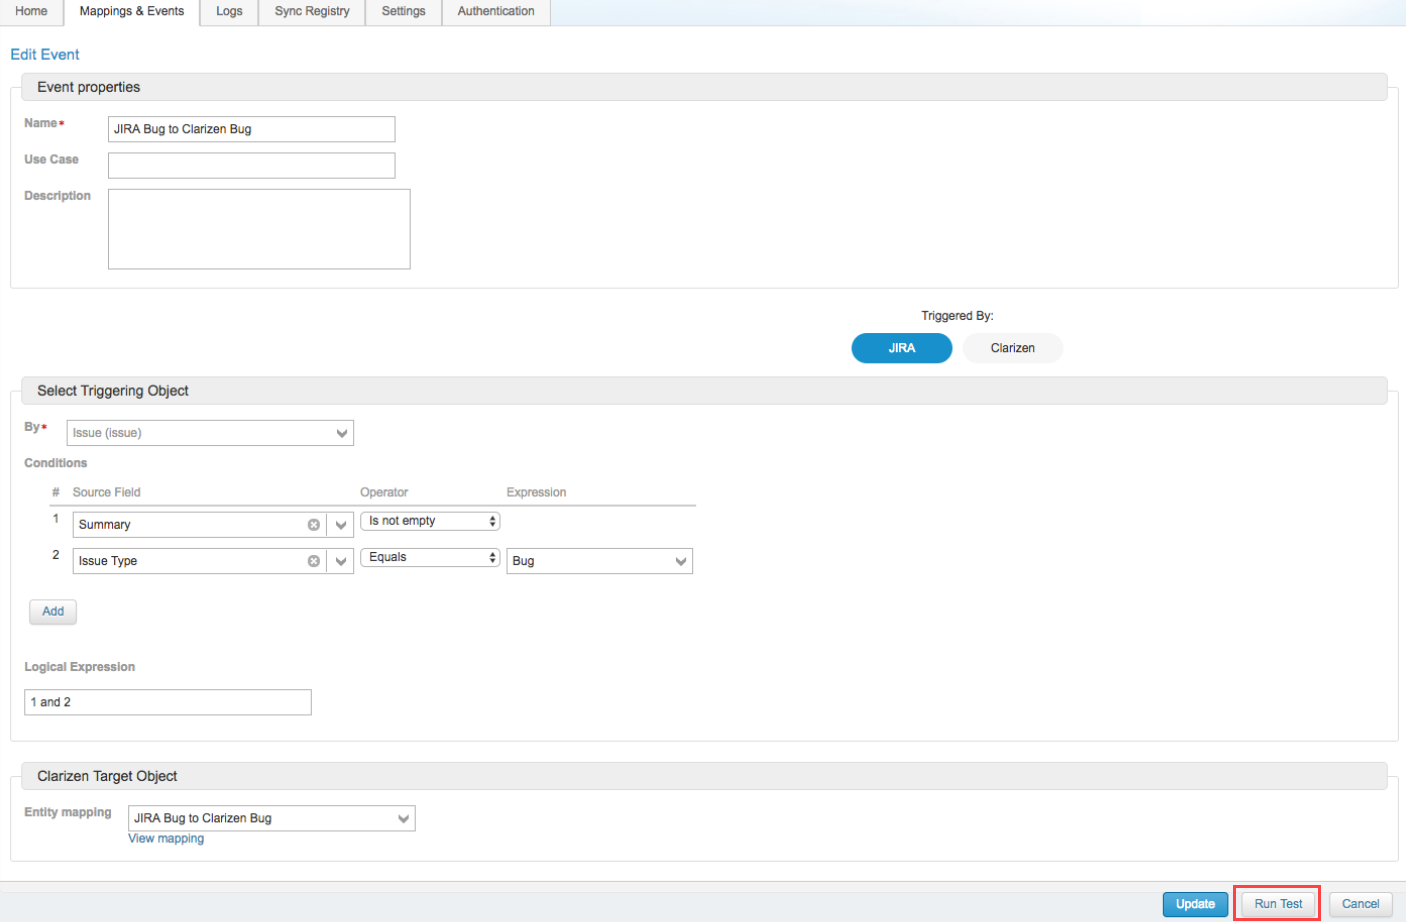Open the Issue Type source field dropdown arrow
1406x922 pixels.
[341, 561]
